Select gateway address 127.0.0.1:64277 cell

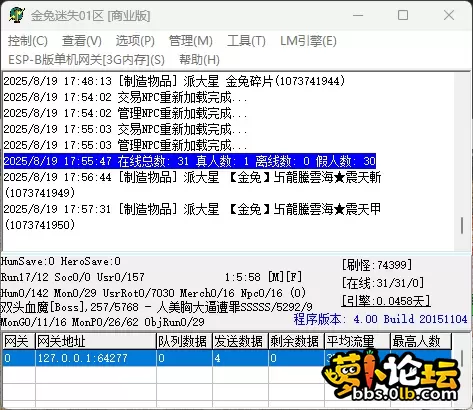point(96,358)
